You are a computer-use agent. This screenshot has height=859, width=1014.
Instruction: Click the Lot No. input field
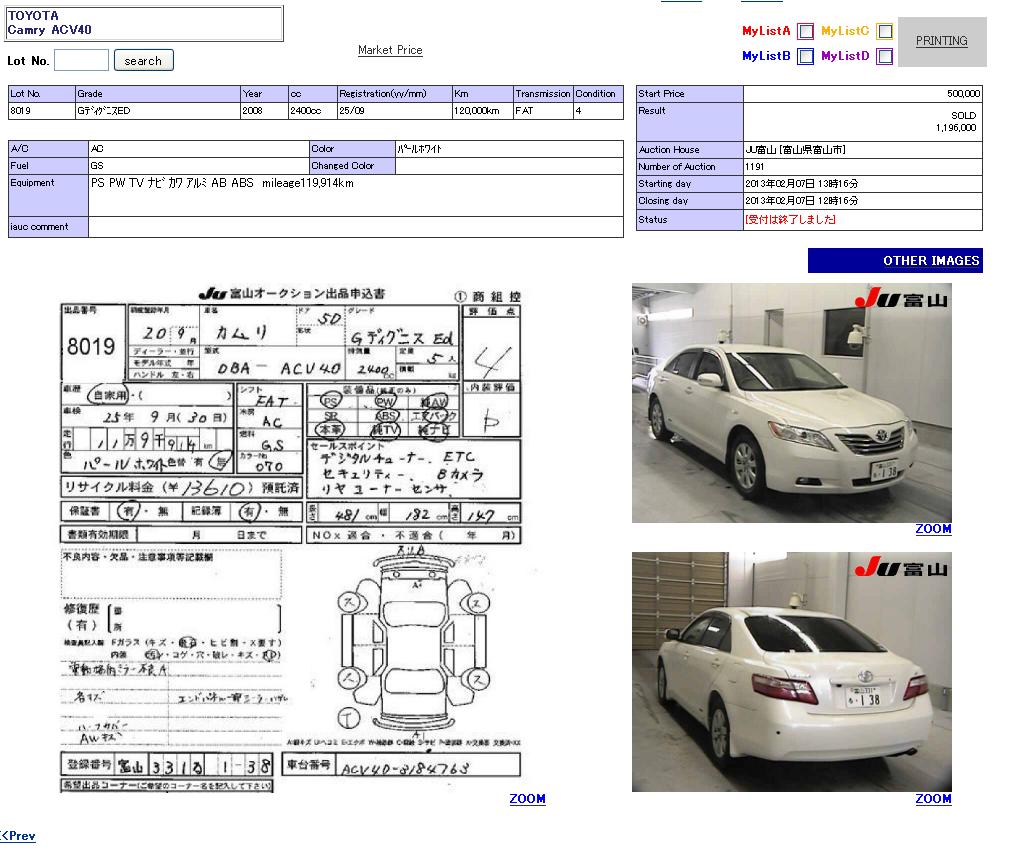click(x=81, y=60)
